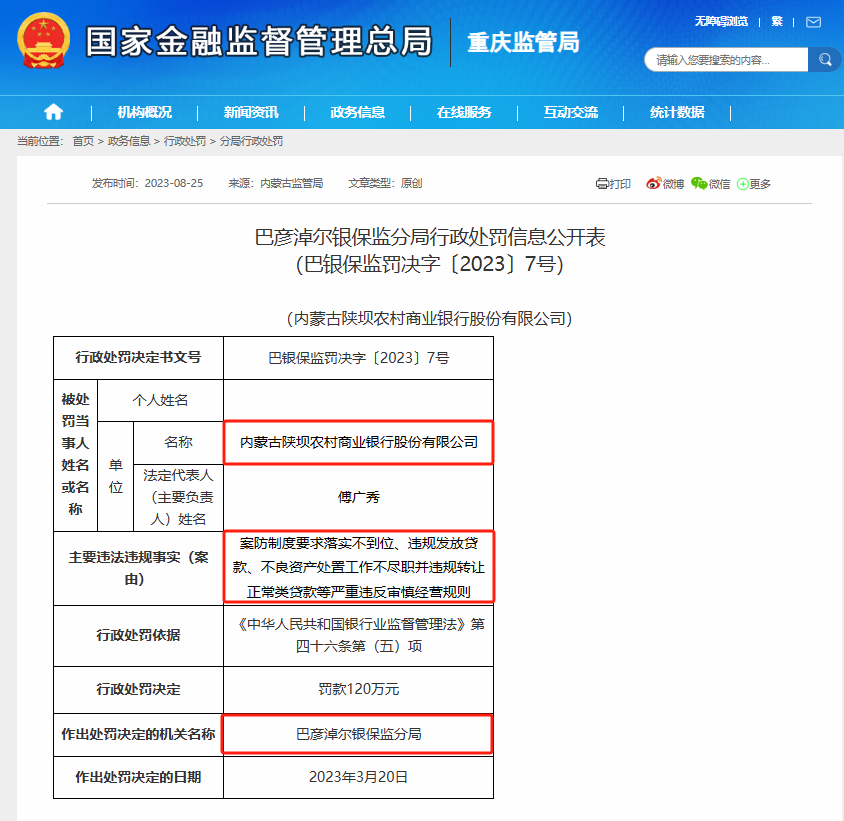Click the 单位 cell
Screen dimensions: 844x821
[x=116, y=476]
